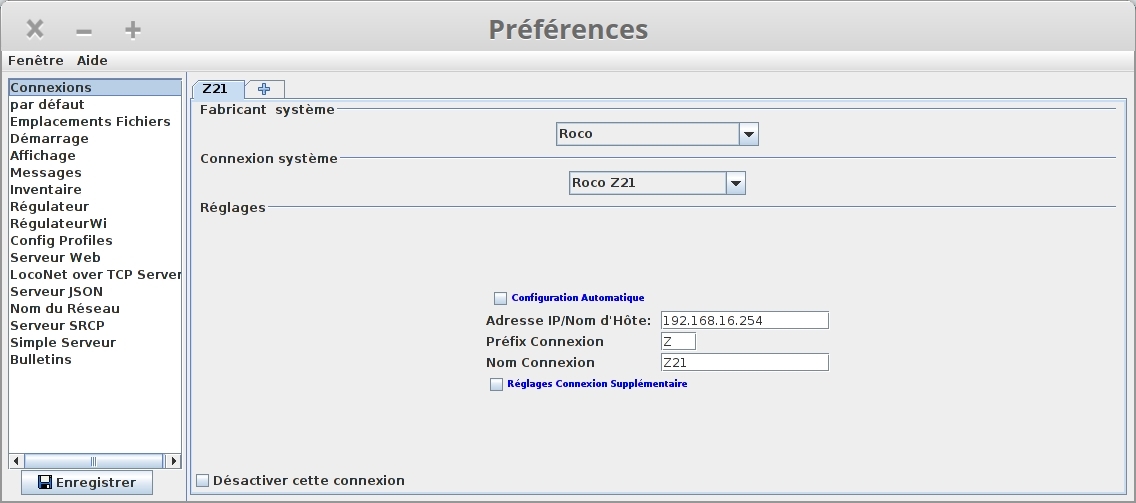Expand the Roco Z21 connection dropdown
The image size is (1136, 503).
coord(735,183)
